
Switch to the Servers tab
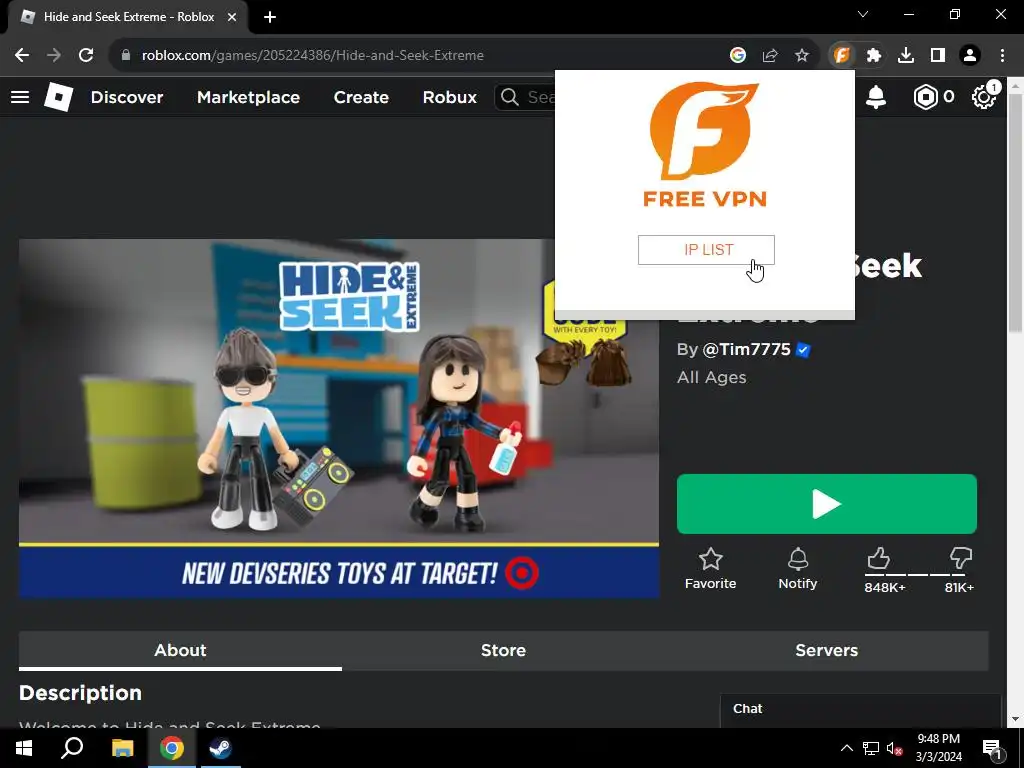pos(827,650)
